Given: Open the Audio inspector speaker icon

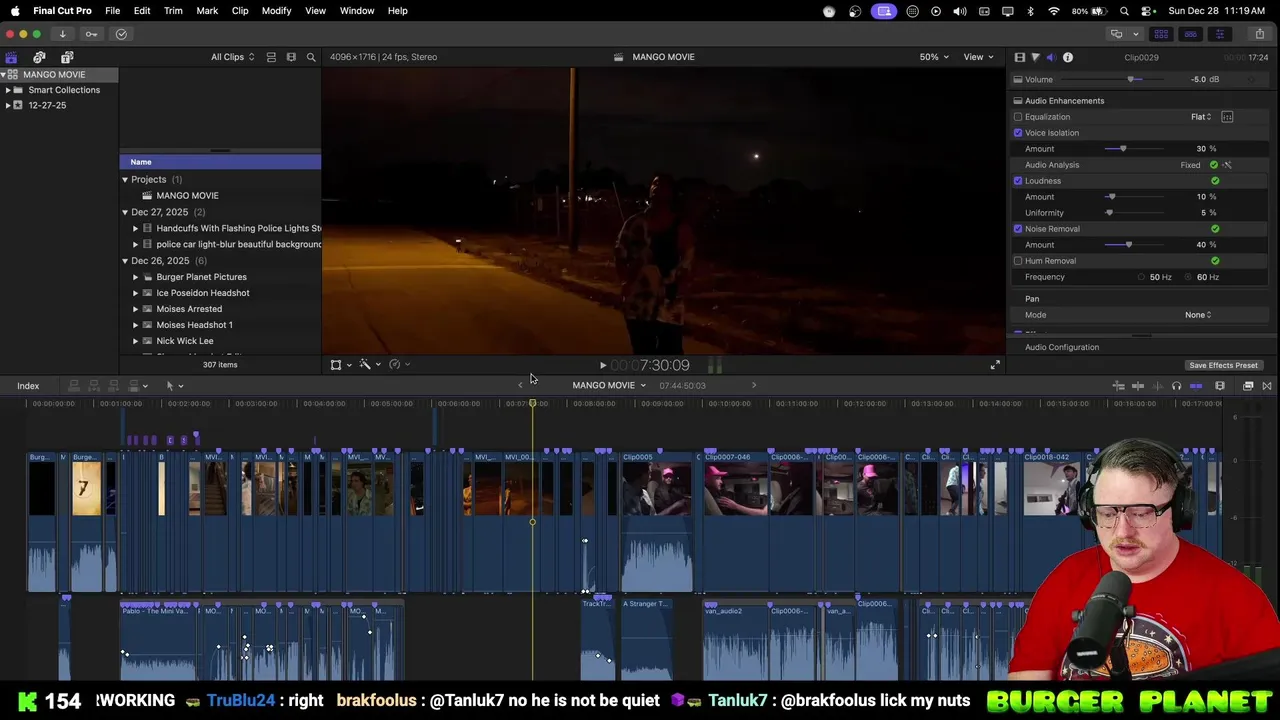Looking at the screenshot, I should pyautogui.click(x=1051, y=57).
